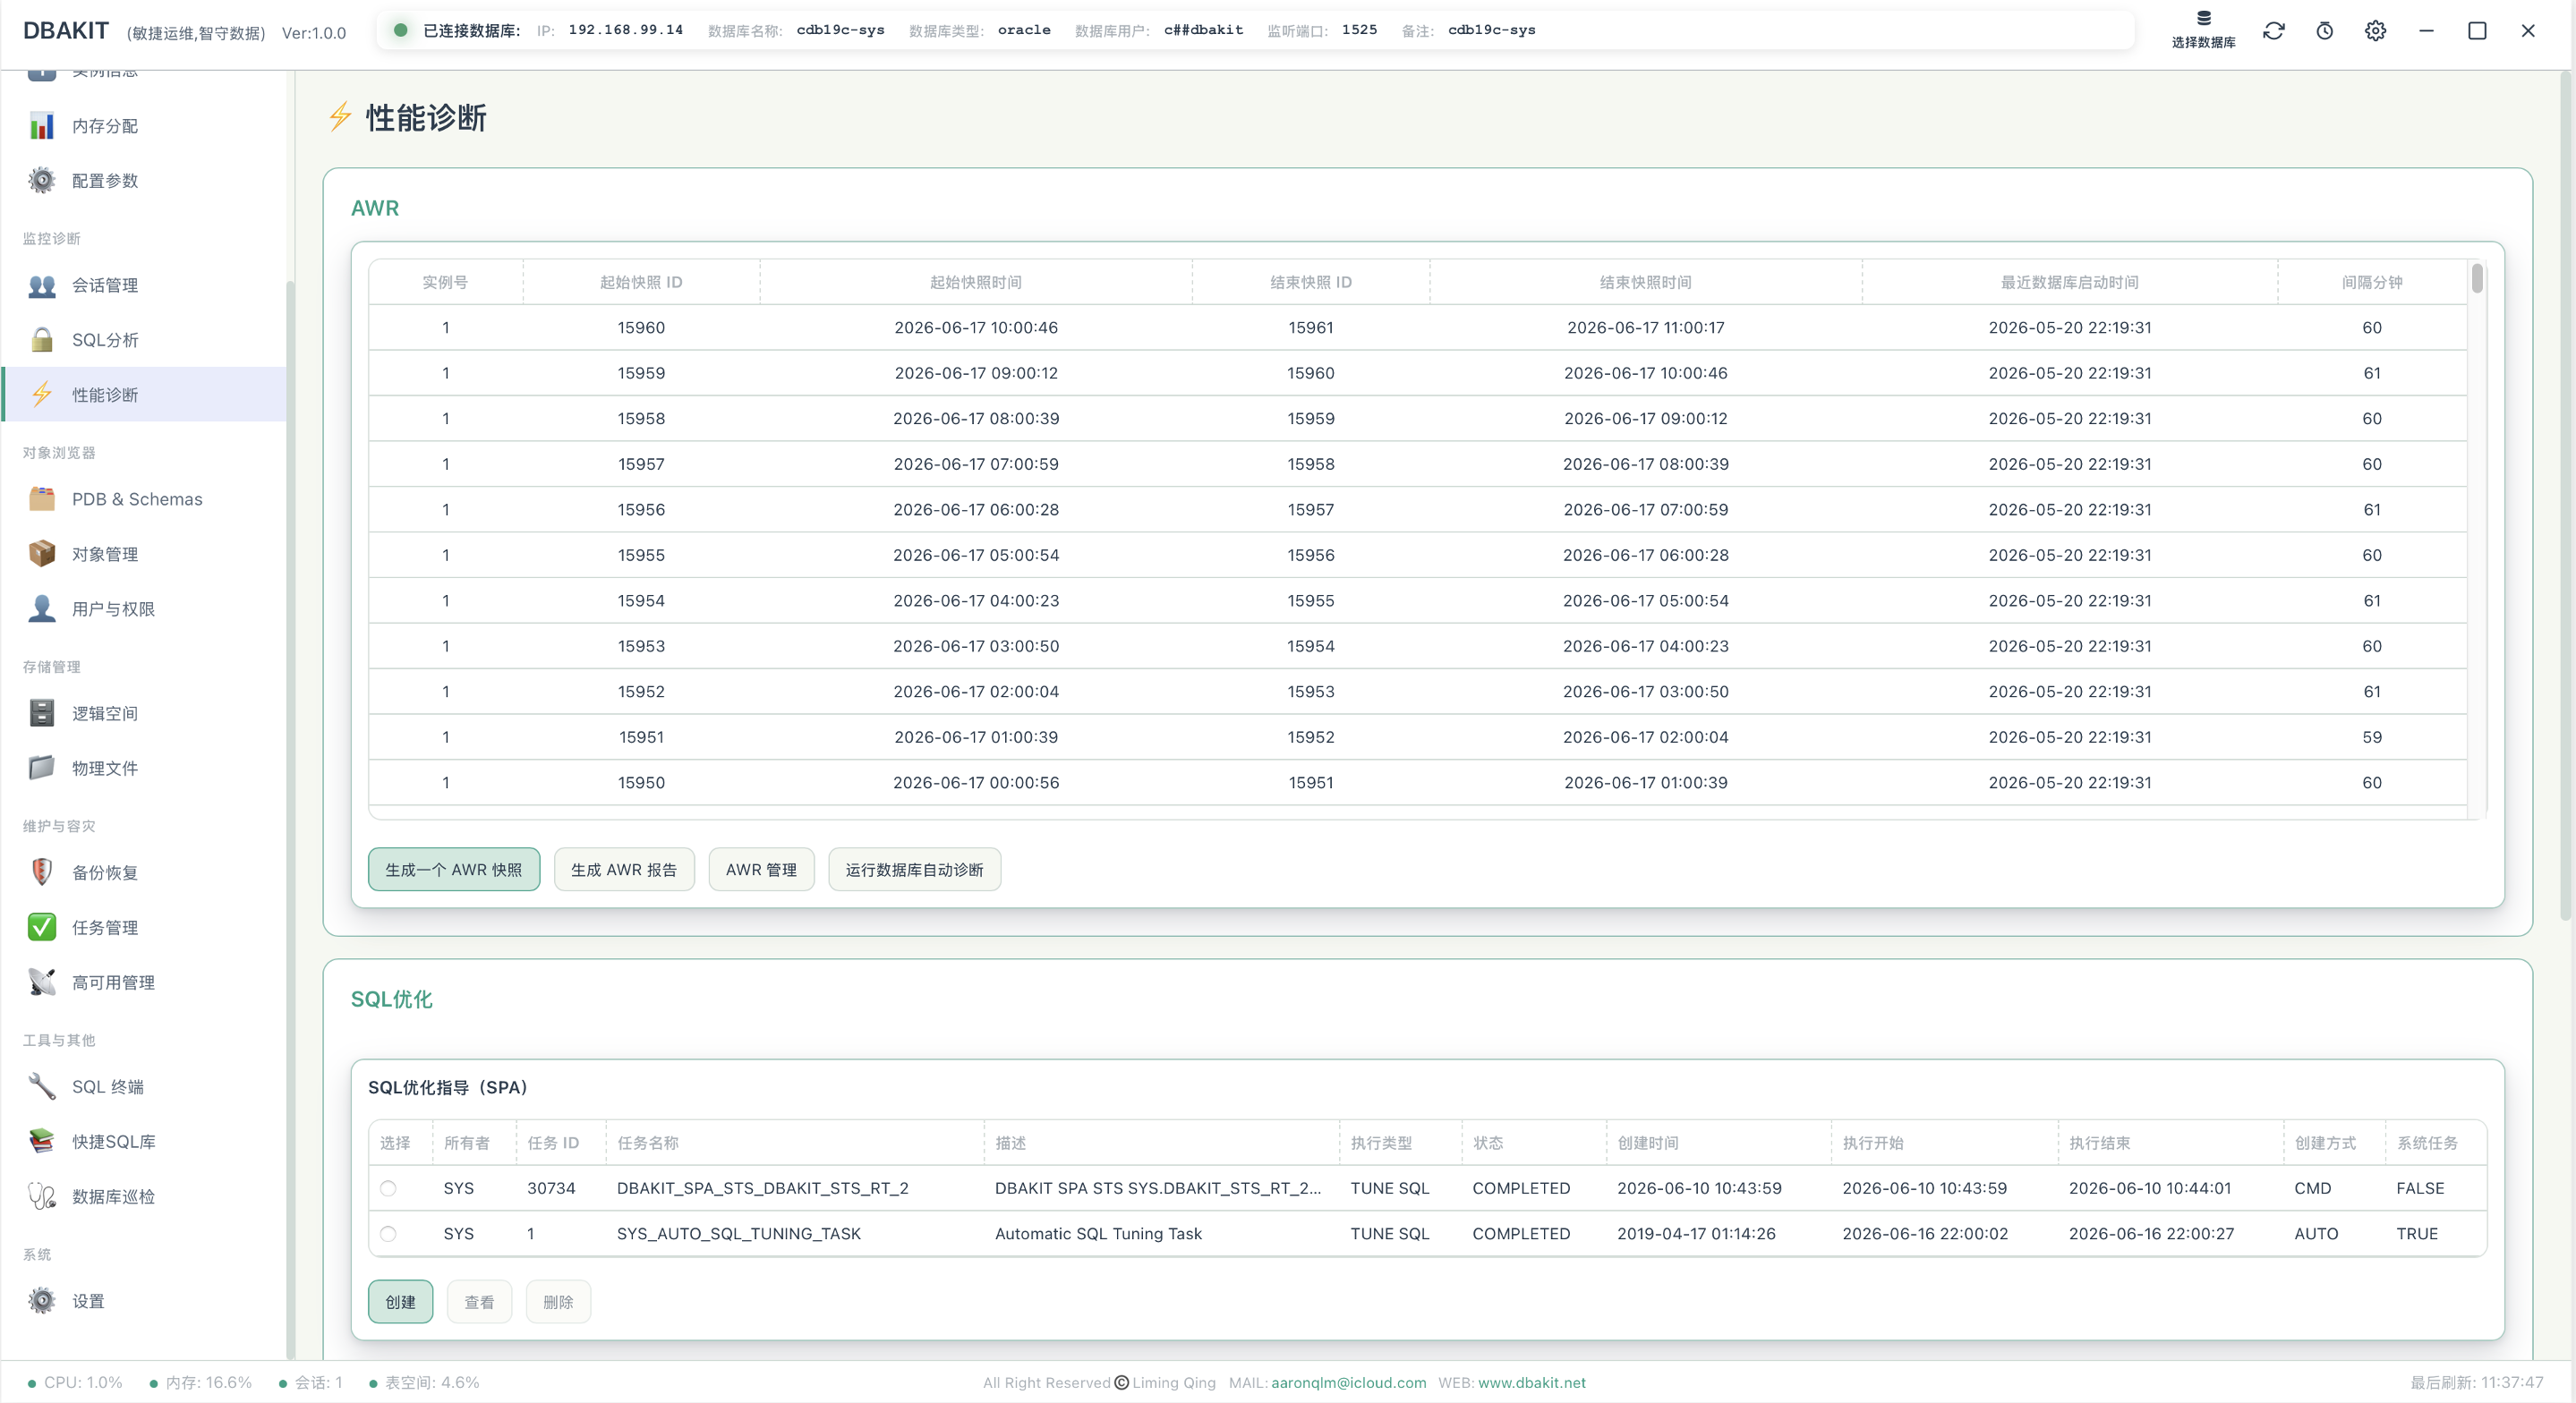Go to 逻辑空间 menu item
2576x1403 pixels.
pos(144,713)
